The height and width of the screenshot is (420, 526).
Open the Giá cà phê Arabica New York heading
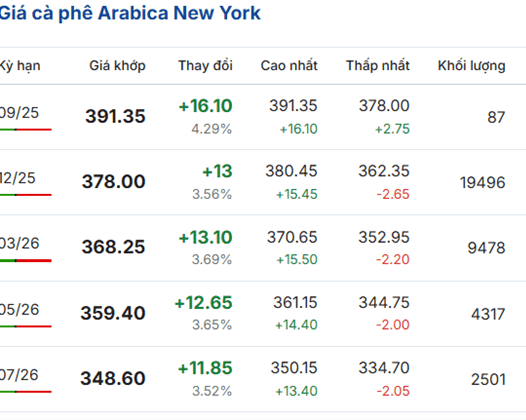point(130,13)
